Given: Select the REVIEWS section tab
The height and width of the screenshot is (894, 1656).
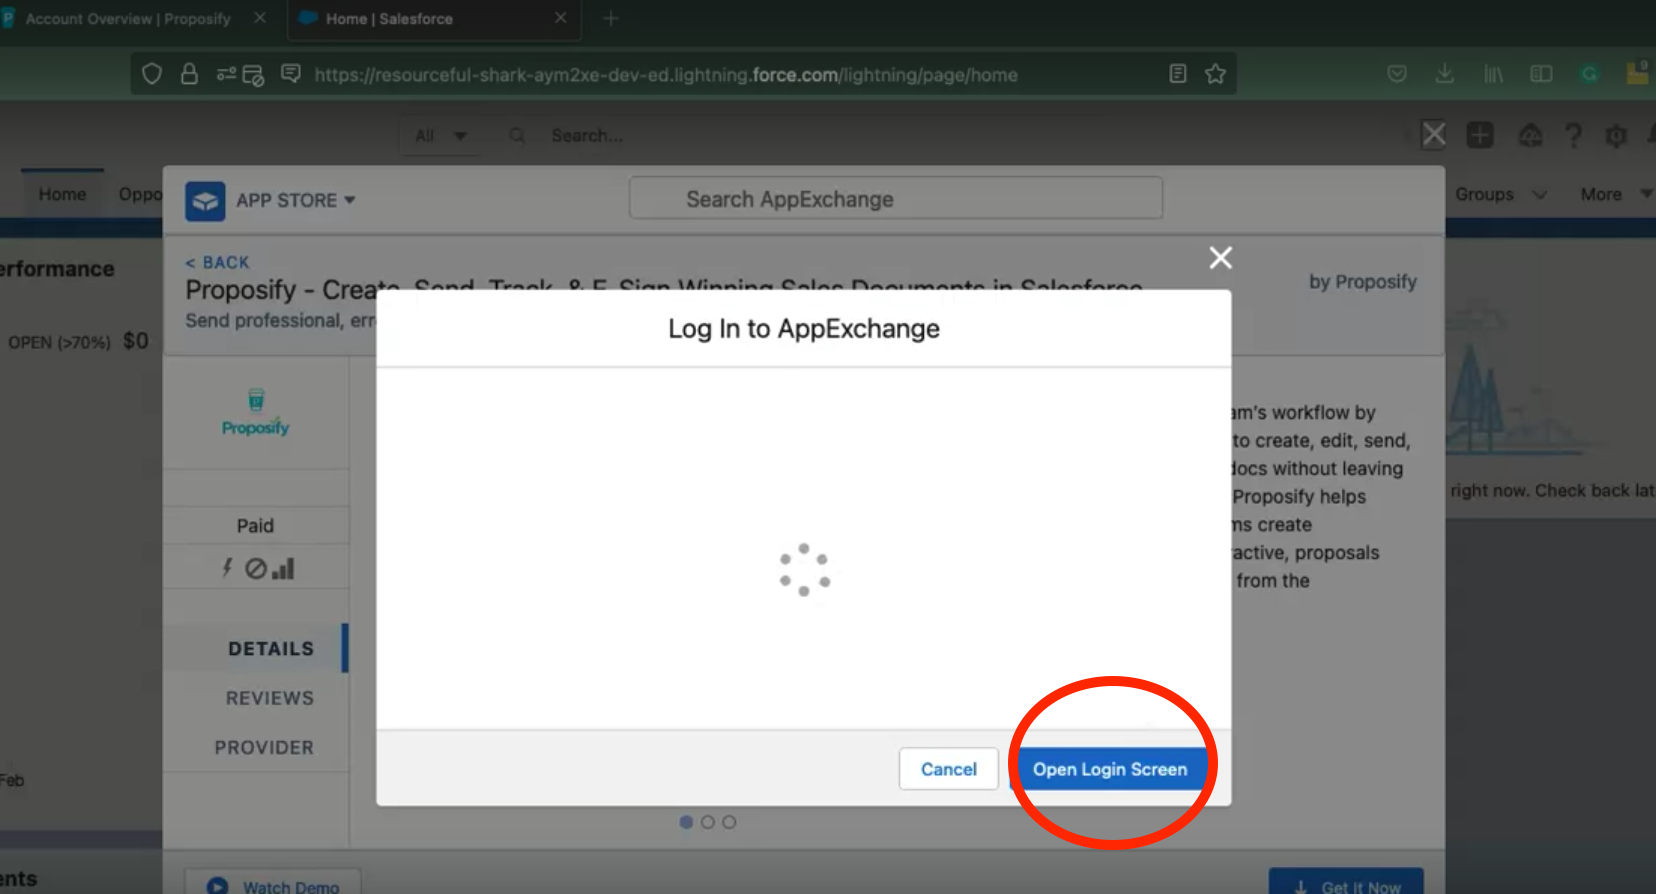Looking at the screenshot, I should click(x=269, y=698).
